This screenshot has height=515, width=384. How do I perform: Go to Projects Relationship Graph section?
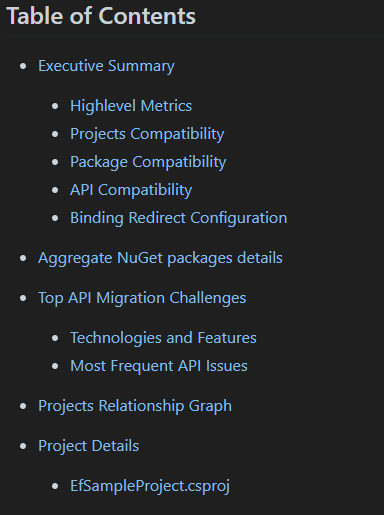pos(135,406)
